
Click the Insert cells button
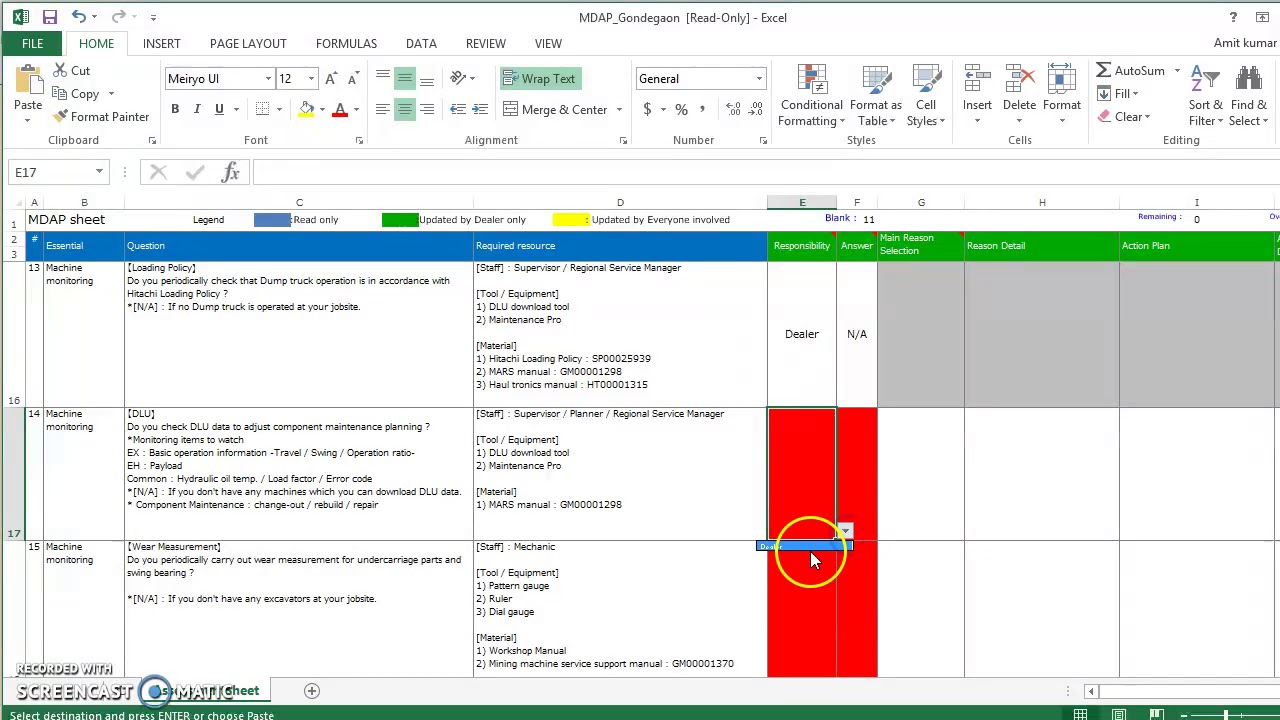point(977,96)
